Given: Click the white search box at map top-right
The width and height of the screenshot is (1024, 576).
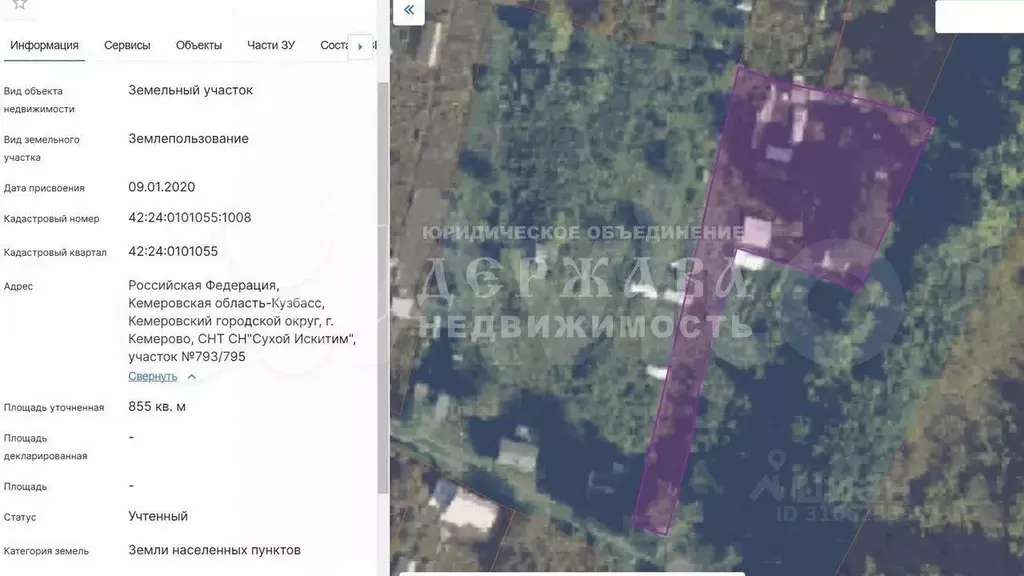Looking at the screenshot, I should (980, 16).
